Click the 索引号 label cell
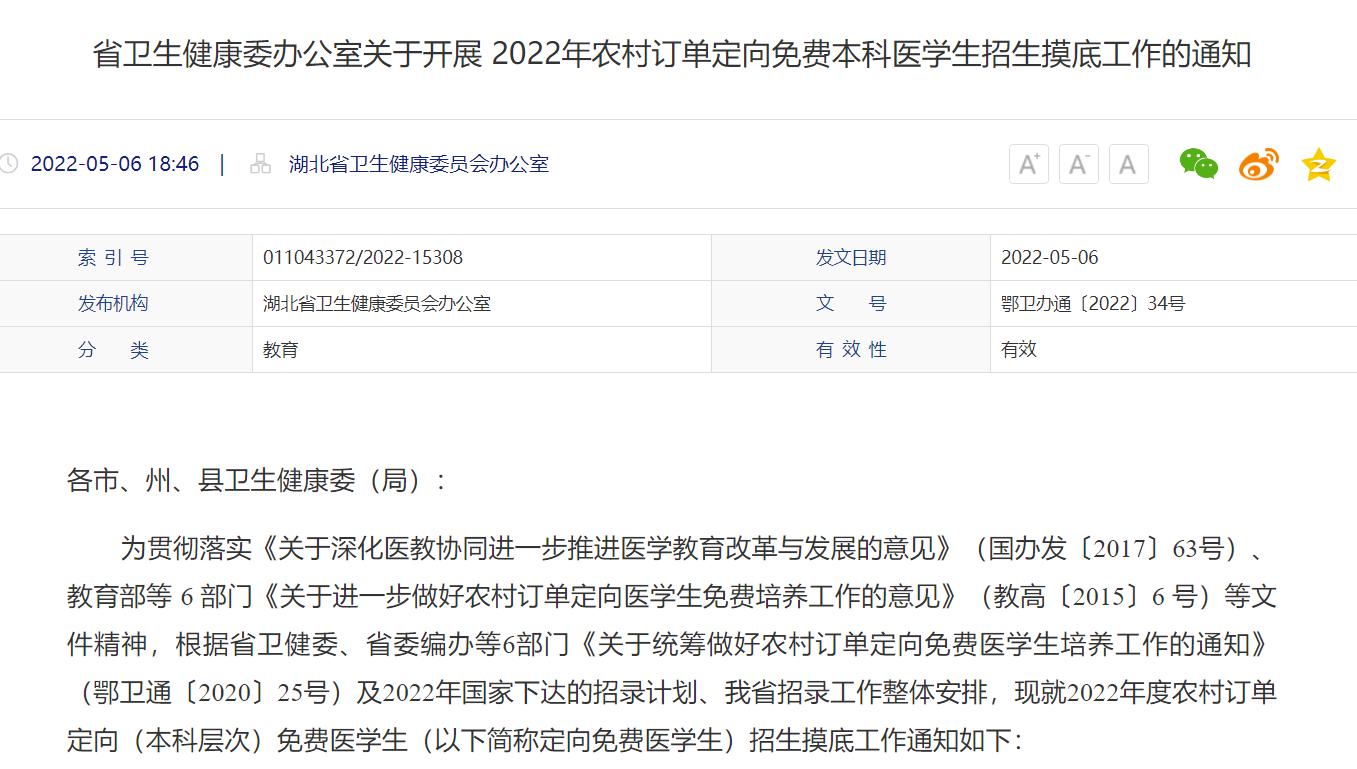Image resolution: width=1357 pixels, height=769 pixels. click(x=113, y=258)
